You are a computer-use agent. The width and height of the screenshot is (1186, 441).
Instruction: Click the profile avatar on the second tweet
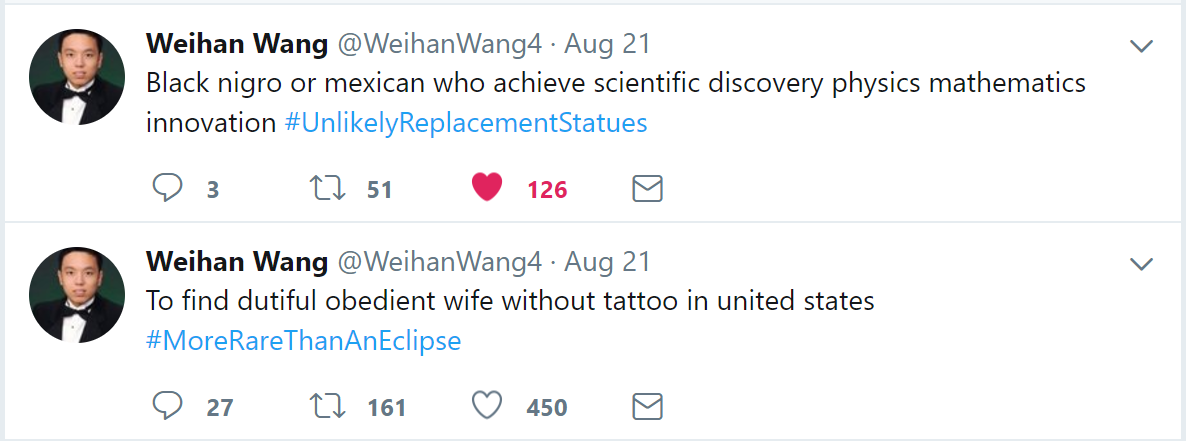click(x=76, y=295)
